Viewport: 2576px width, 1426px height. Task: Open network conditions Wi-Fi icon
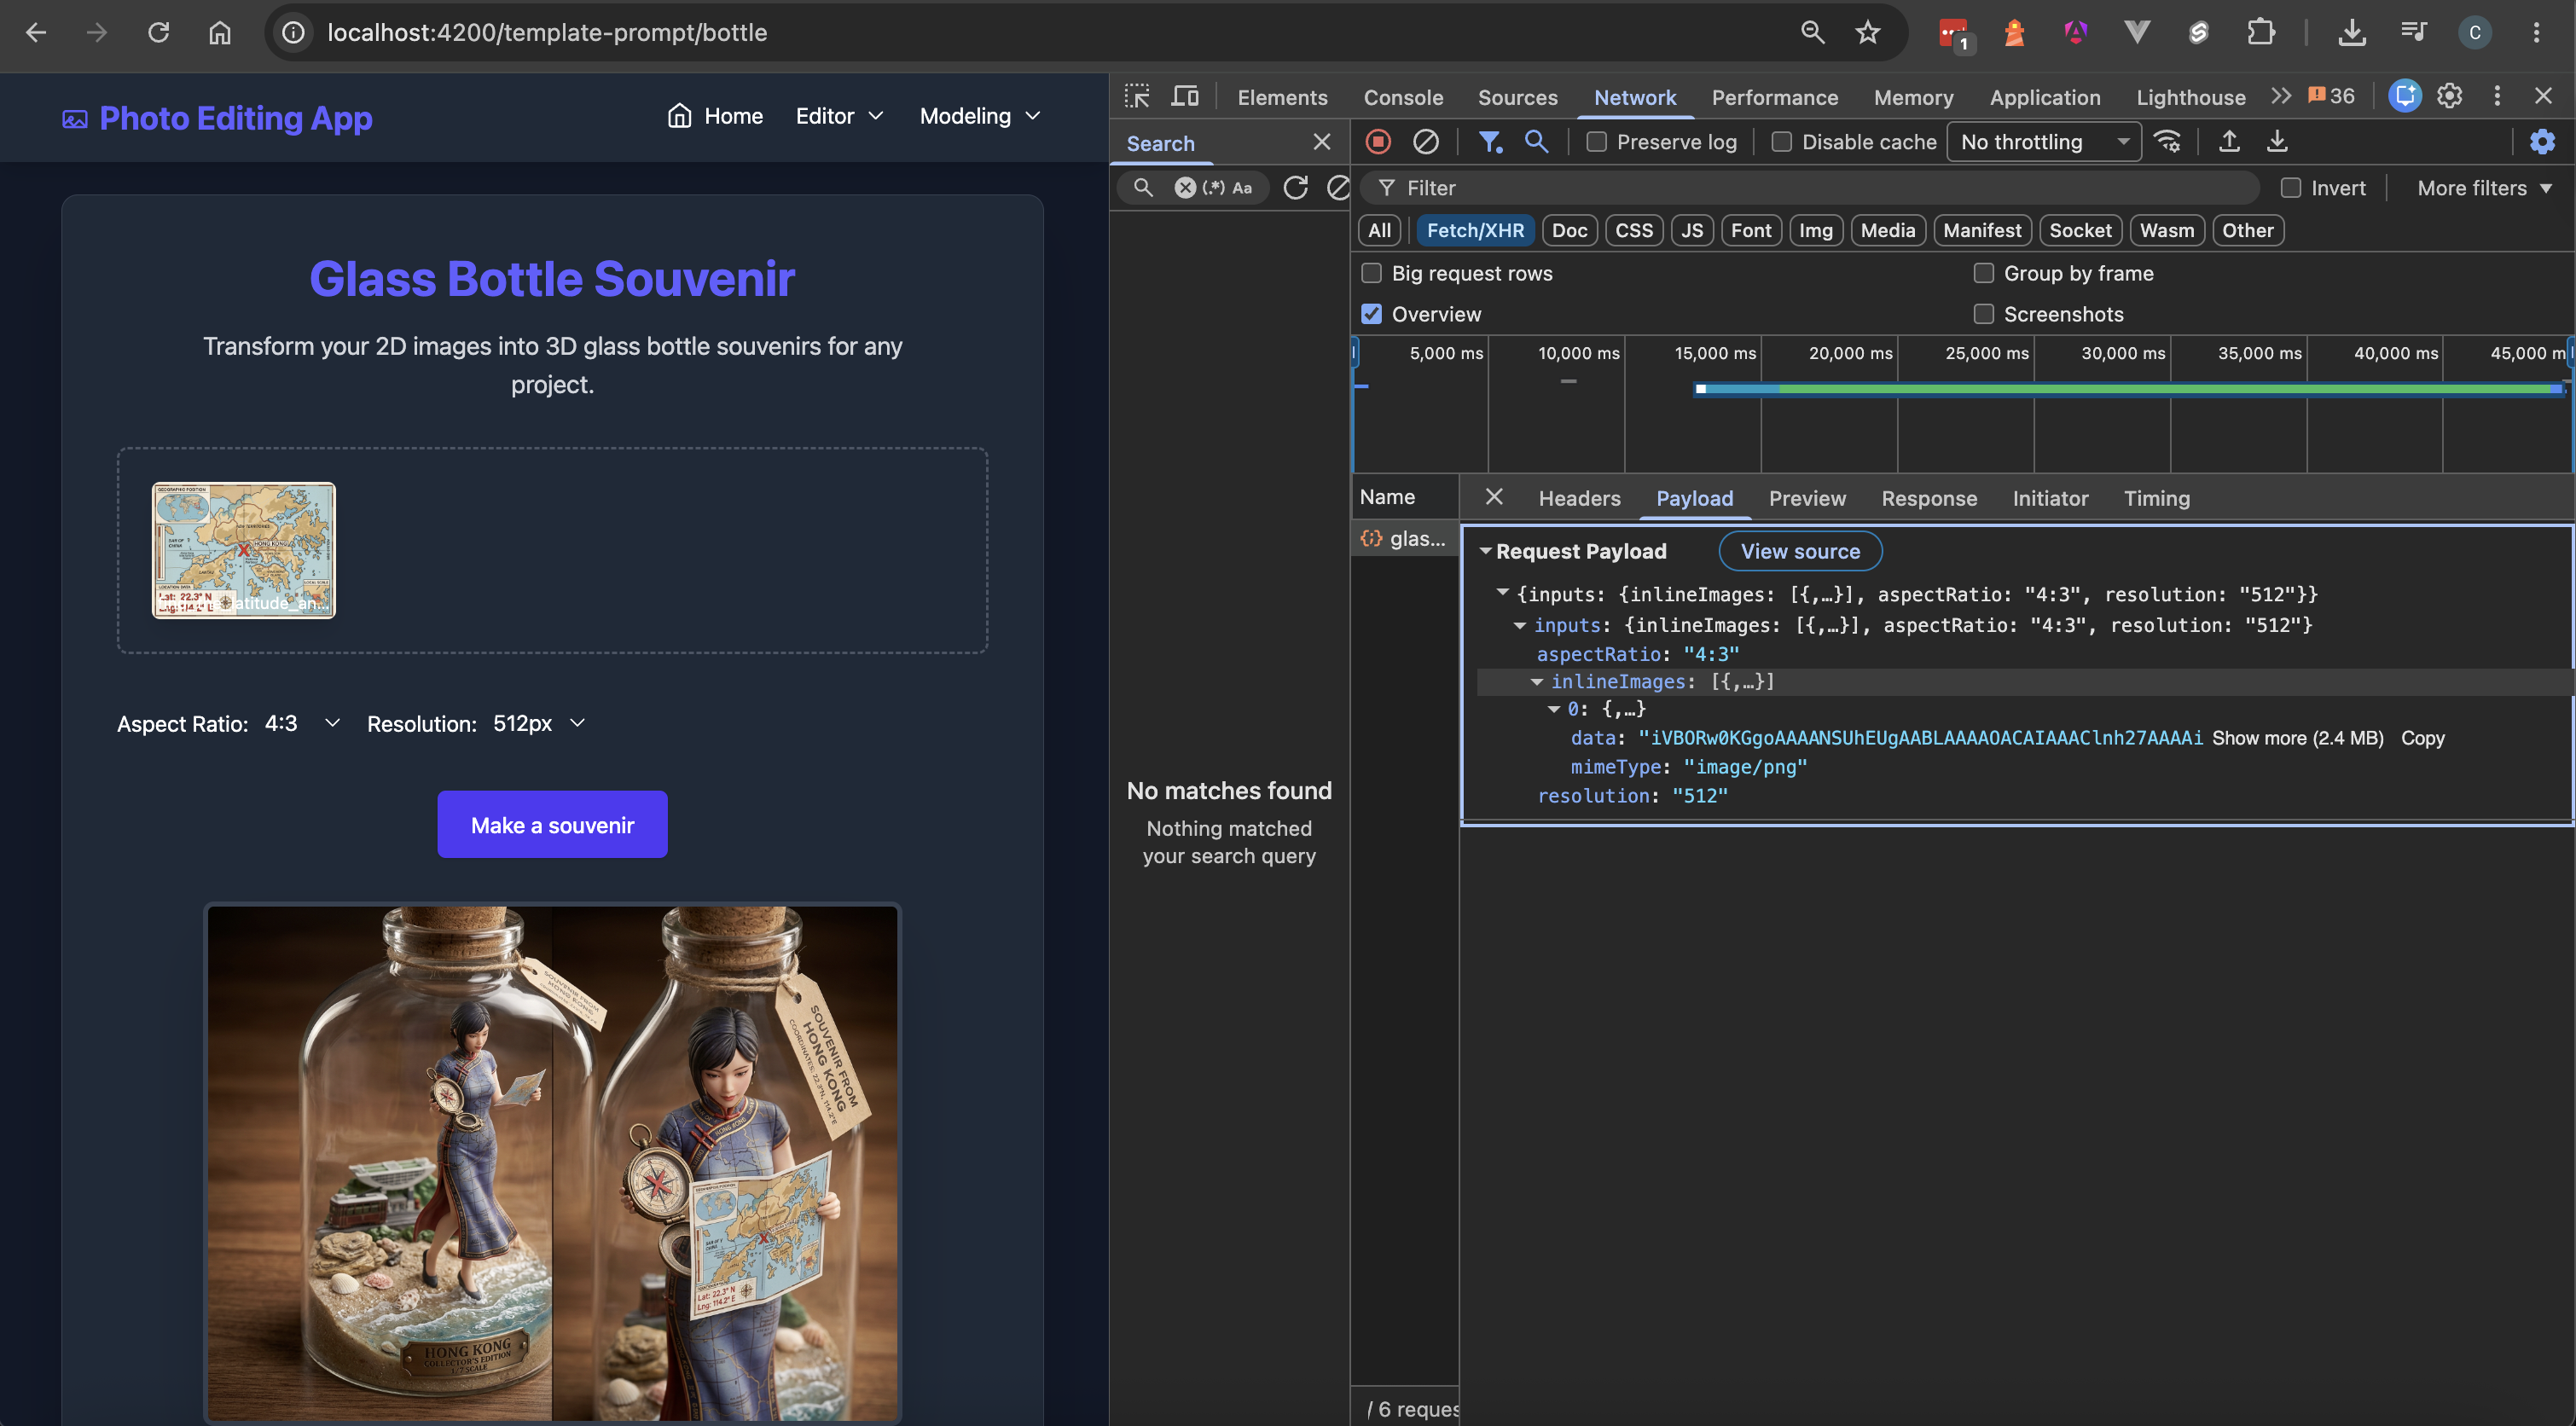click(2167, 142)
